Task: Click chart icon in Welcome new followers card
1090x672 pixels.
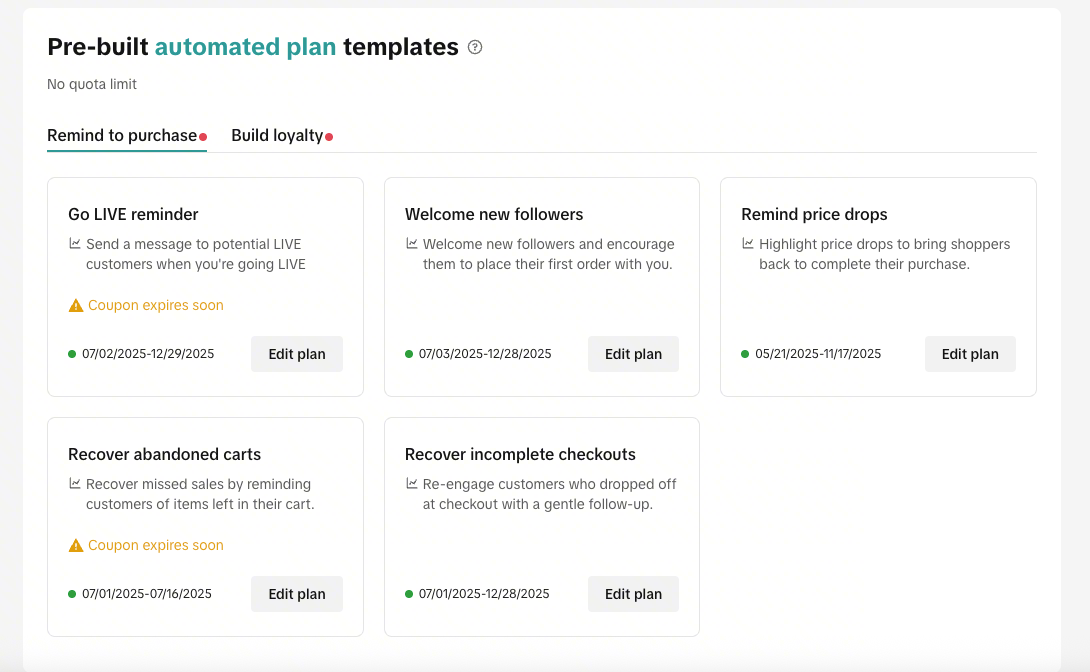Action: click(412, 244)
